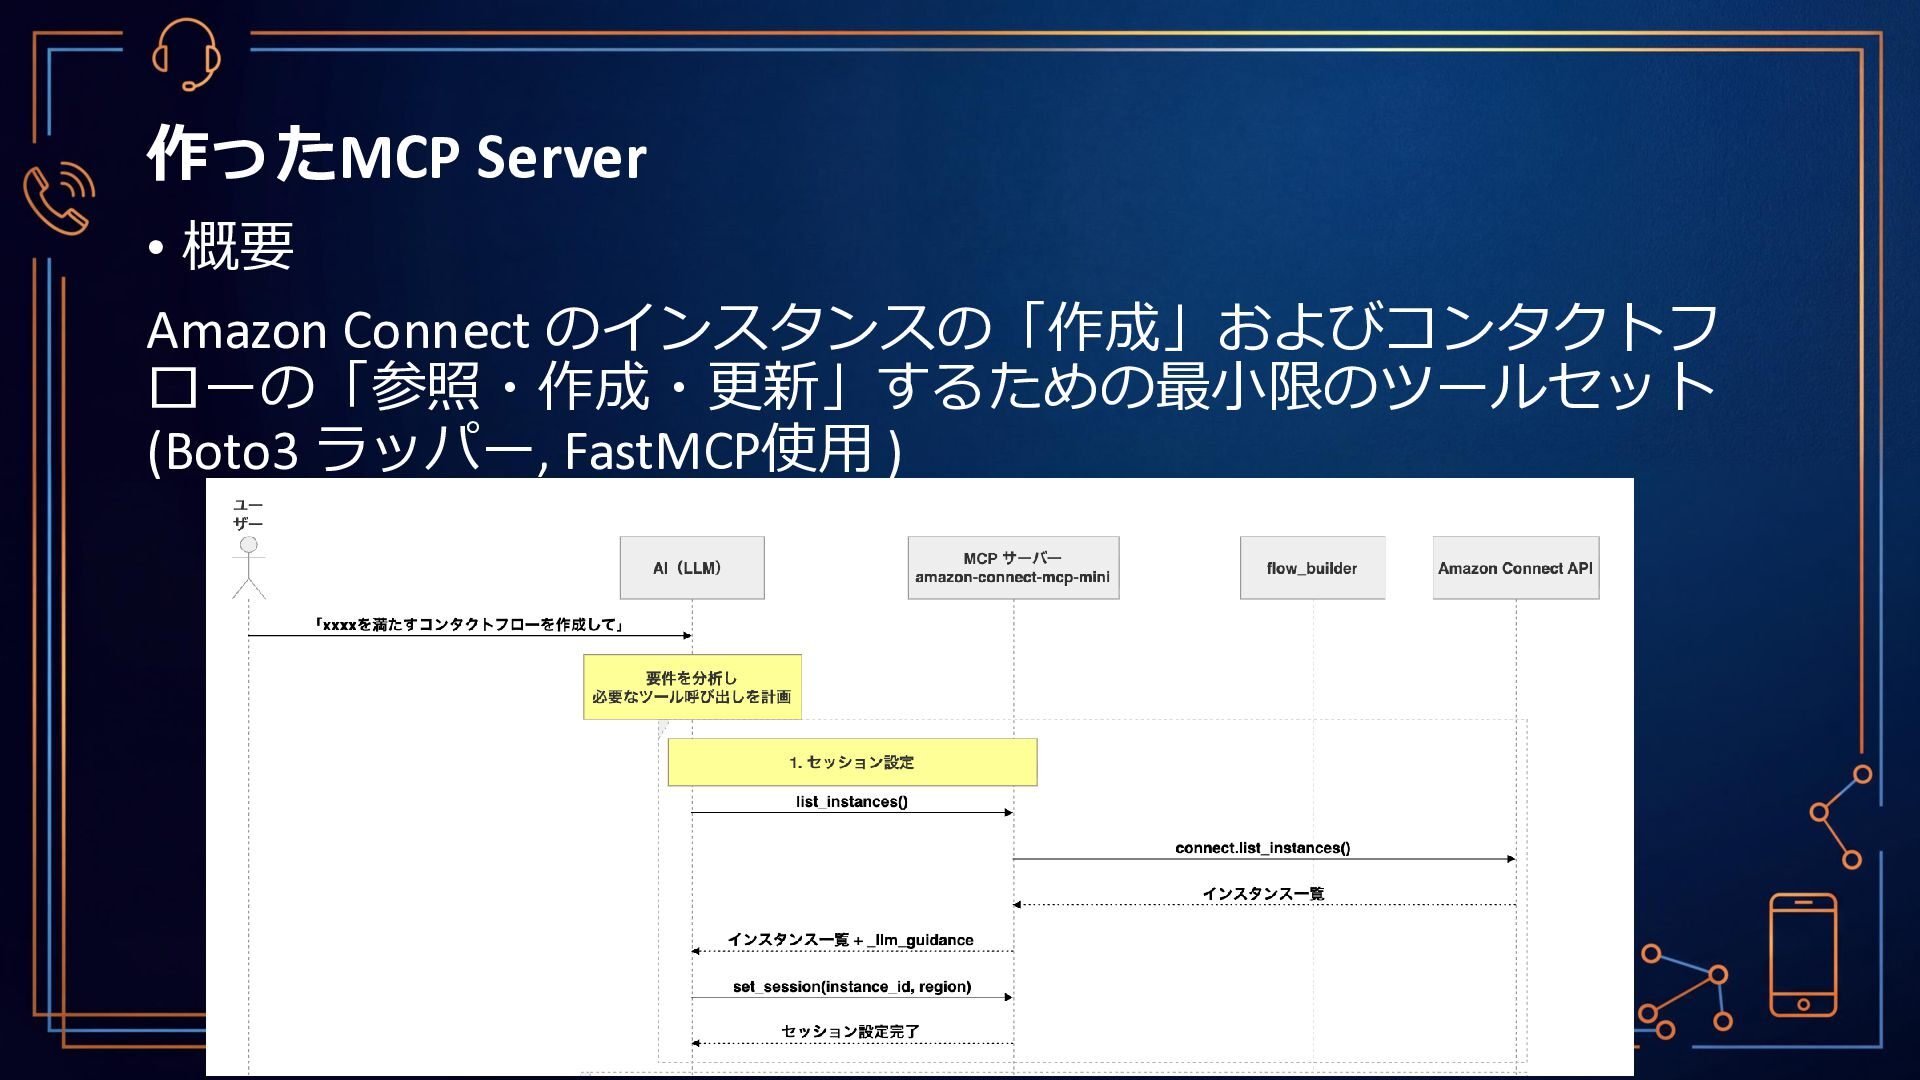1920x1080 pixels.
Task: Click the yellow 要件を分析し note
Action: [691, 687]
